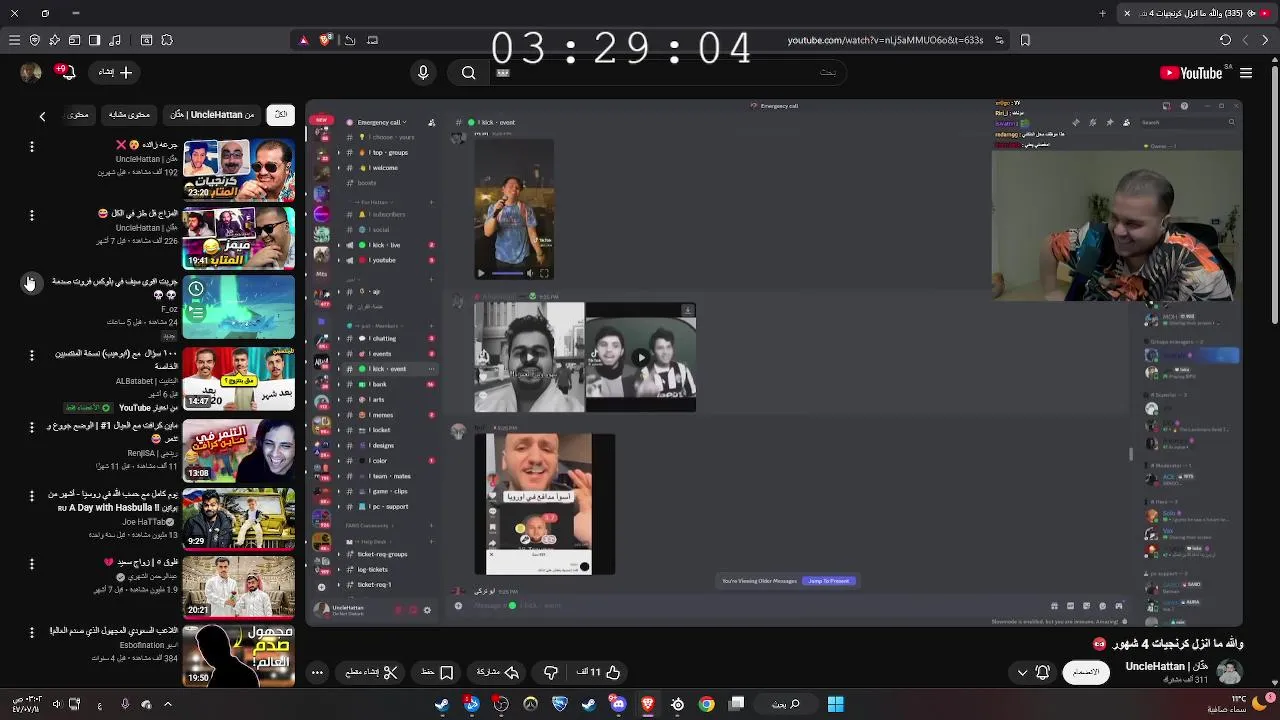
Task: Open the account avatar menu
Action: click(31, 72)
